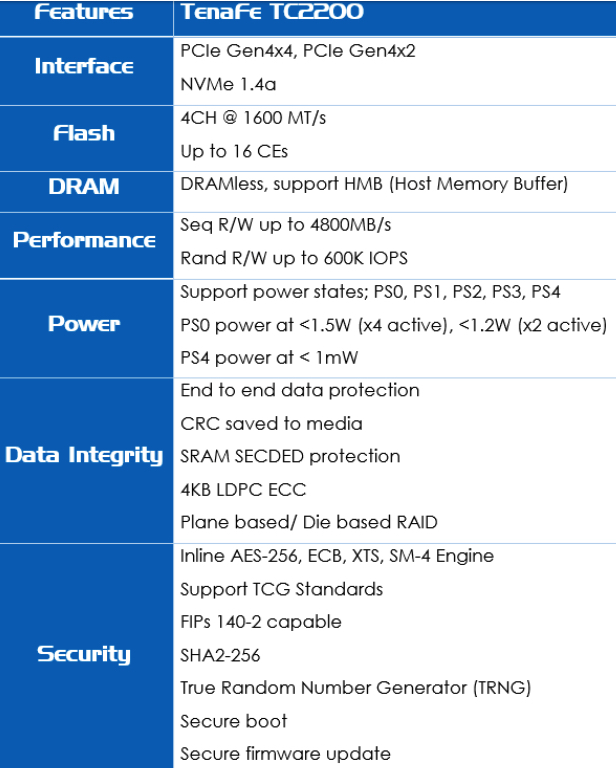The image size is (616, 768).
Task: Click the SHA2-256 line
Action: pyautogui.click(x=220, y=655)
